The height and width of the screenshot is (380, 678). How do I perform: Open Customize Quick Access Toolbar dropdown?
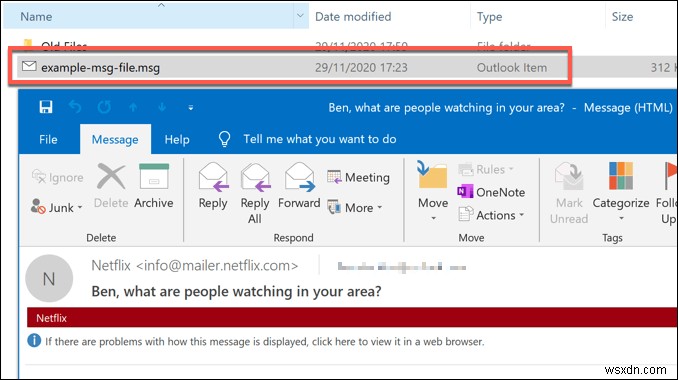[191, 108]
